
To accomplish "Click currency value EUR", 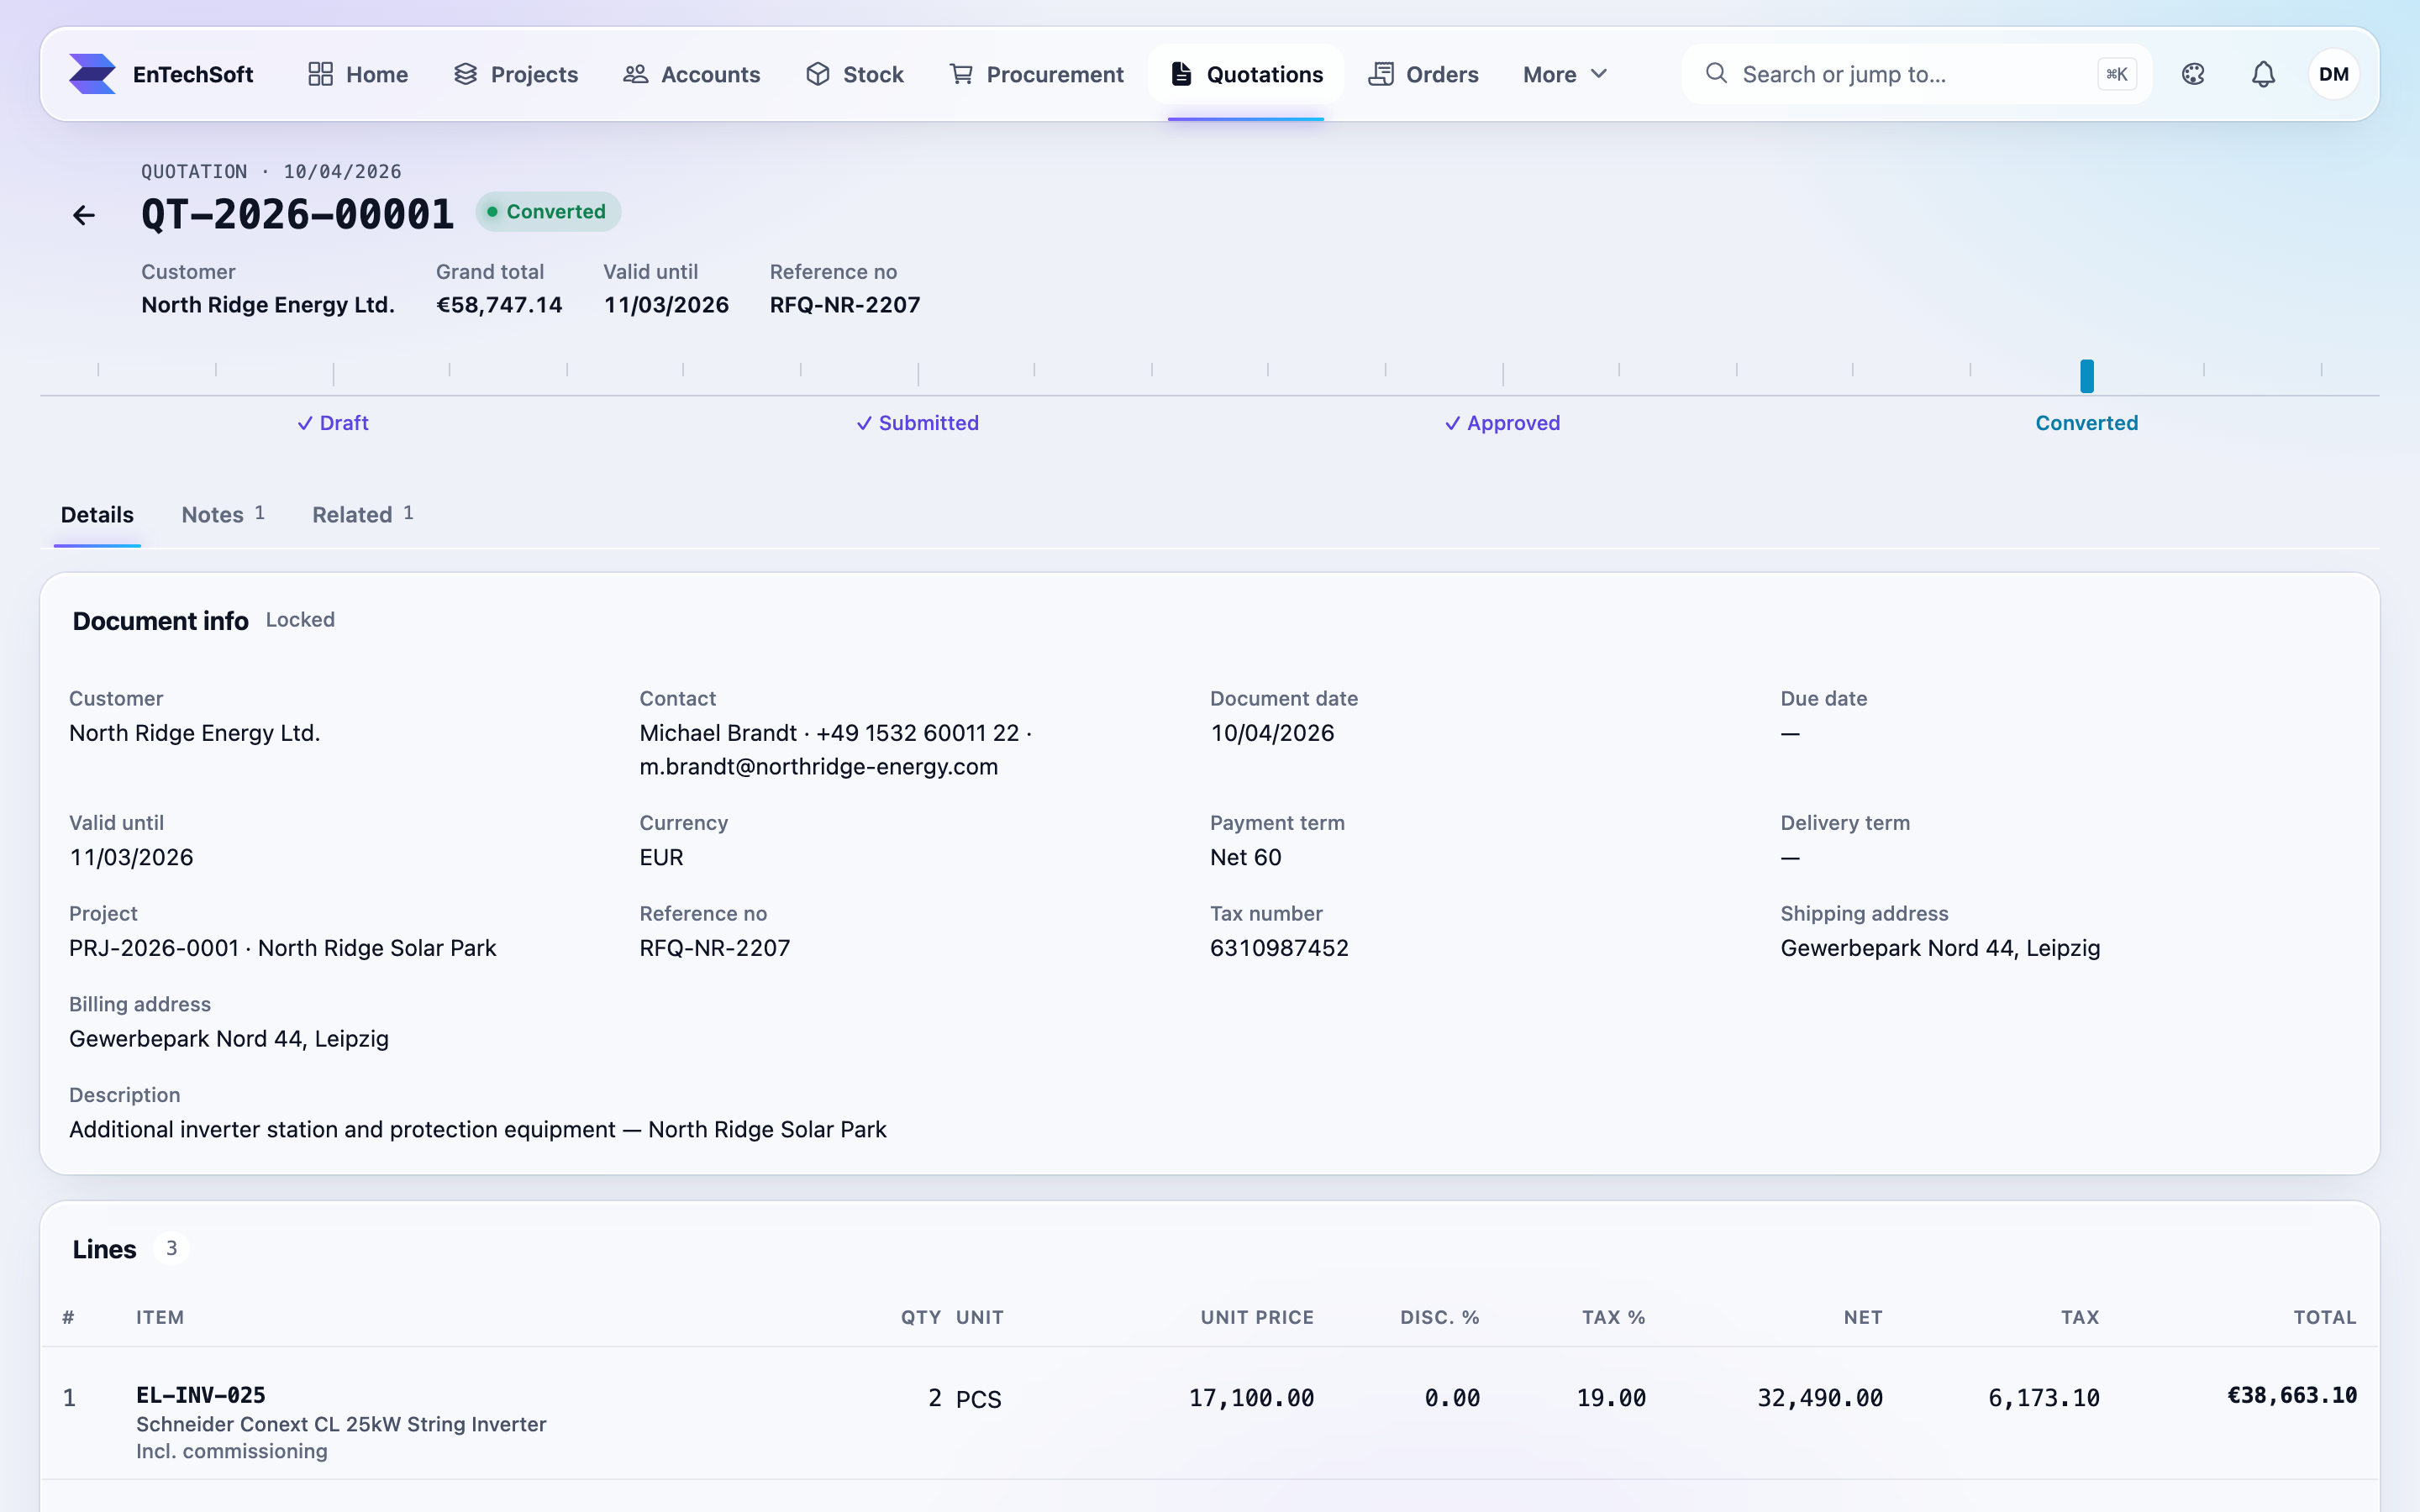I will (x=661, y=857).
